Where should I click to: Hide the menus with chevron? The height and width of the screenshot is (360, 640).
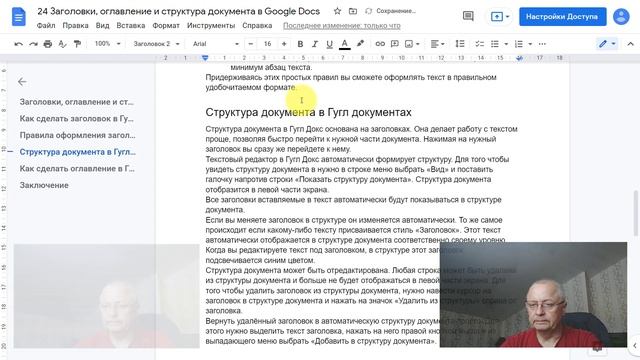(630, 44)
